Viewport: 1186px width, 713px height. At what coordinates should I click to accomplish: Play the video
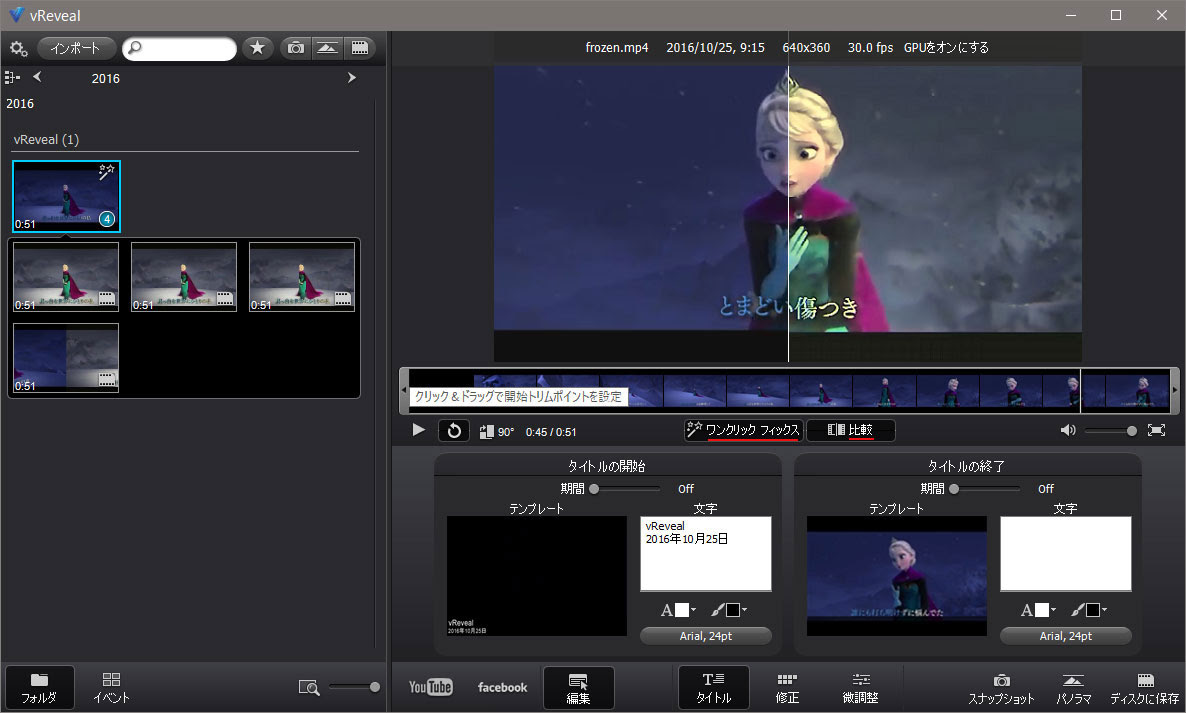418,430
